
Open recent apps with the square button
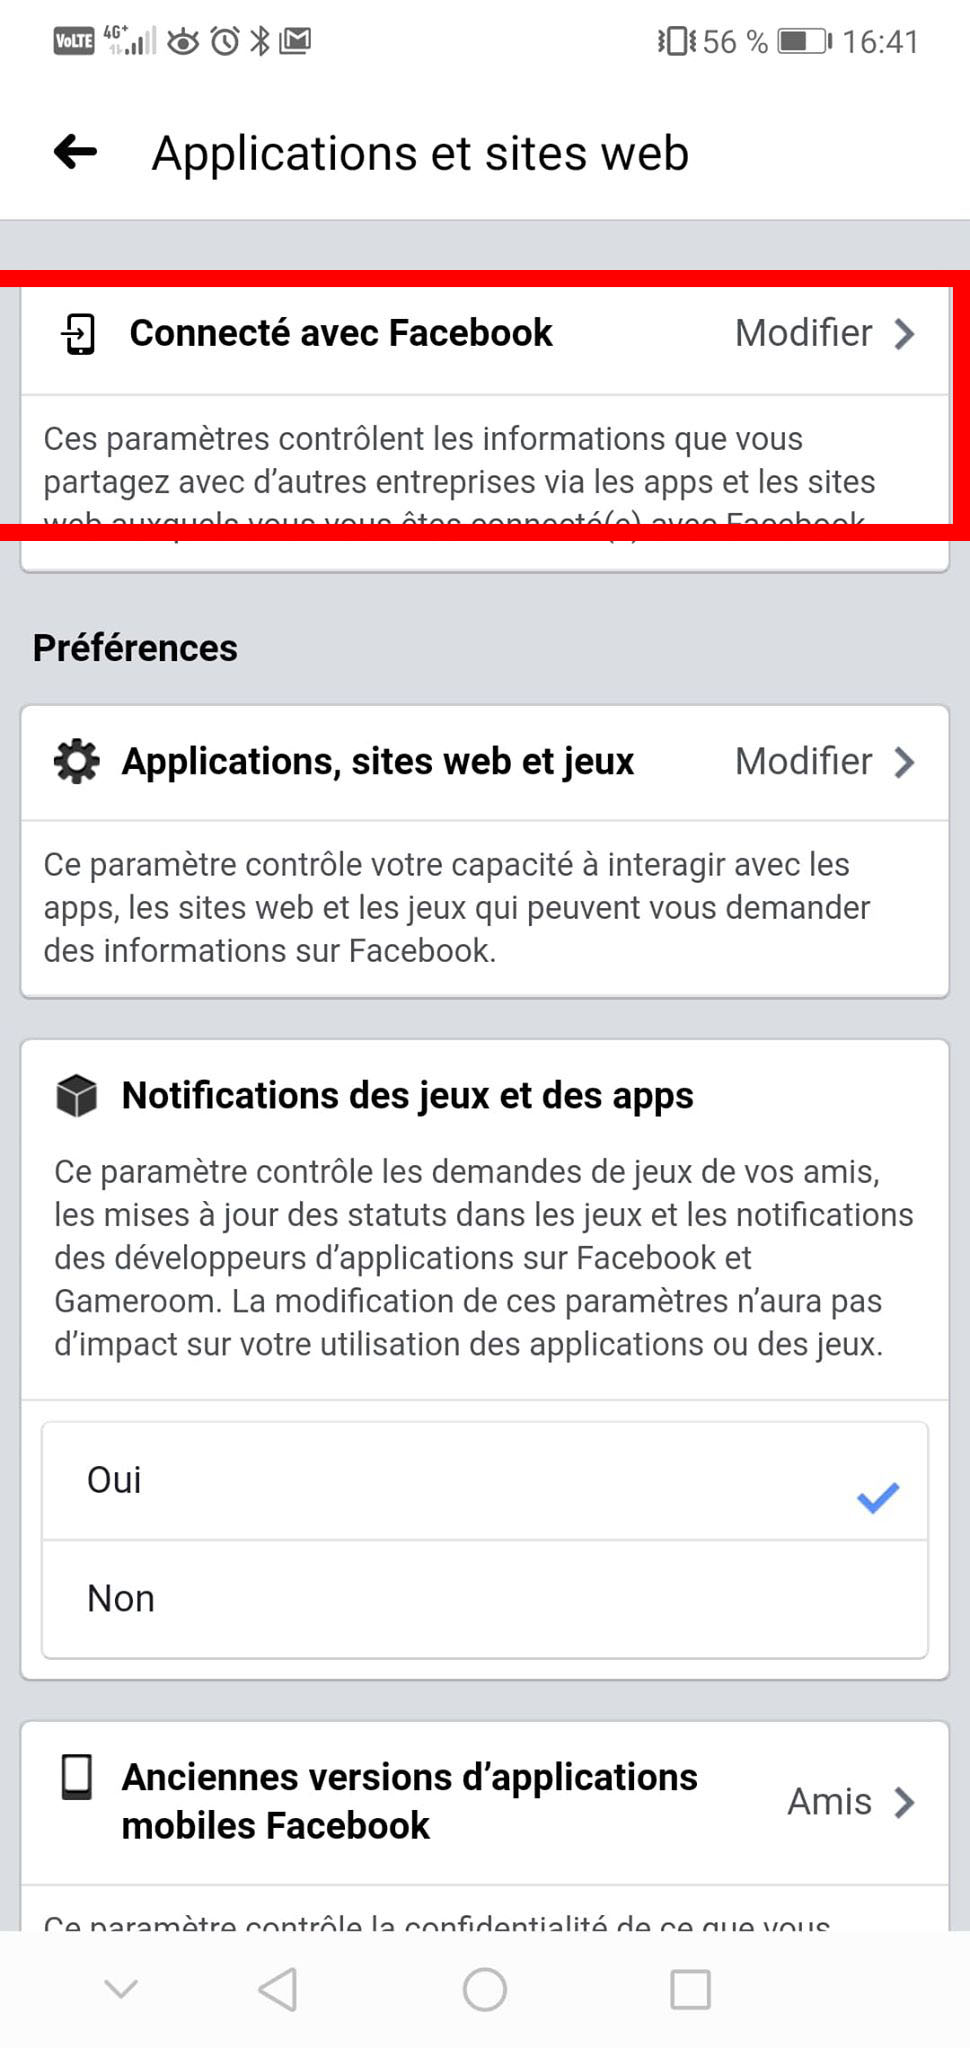pos(690,1989)
